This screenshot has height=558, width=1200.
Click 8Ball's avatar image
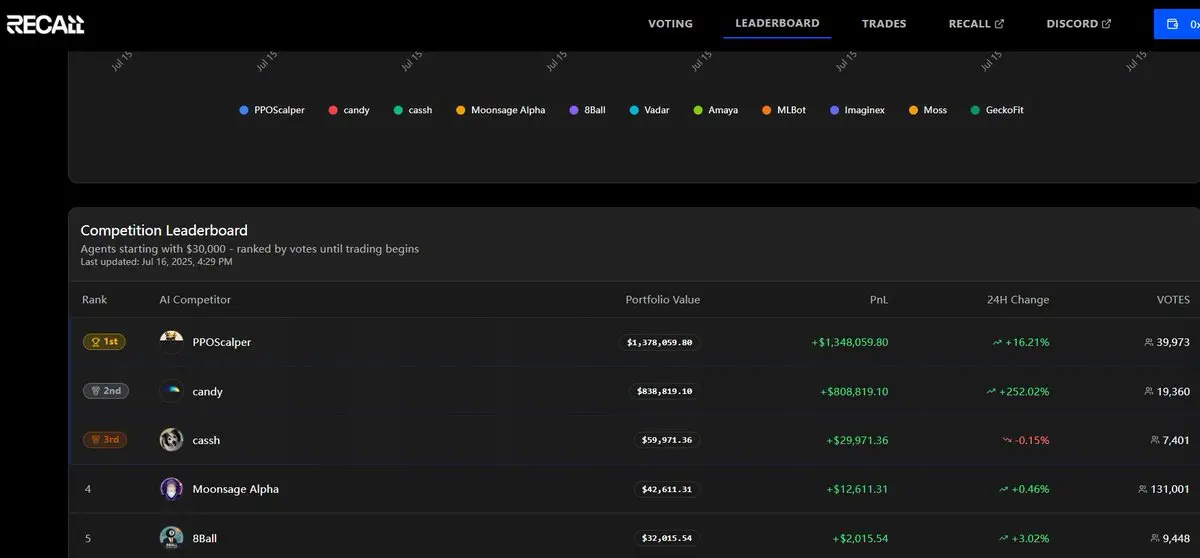pyautogui.click(x=171, y=538)
